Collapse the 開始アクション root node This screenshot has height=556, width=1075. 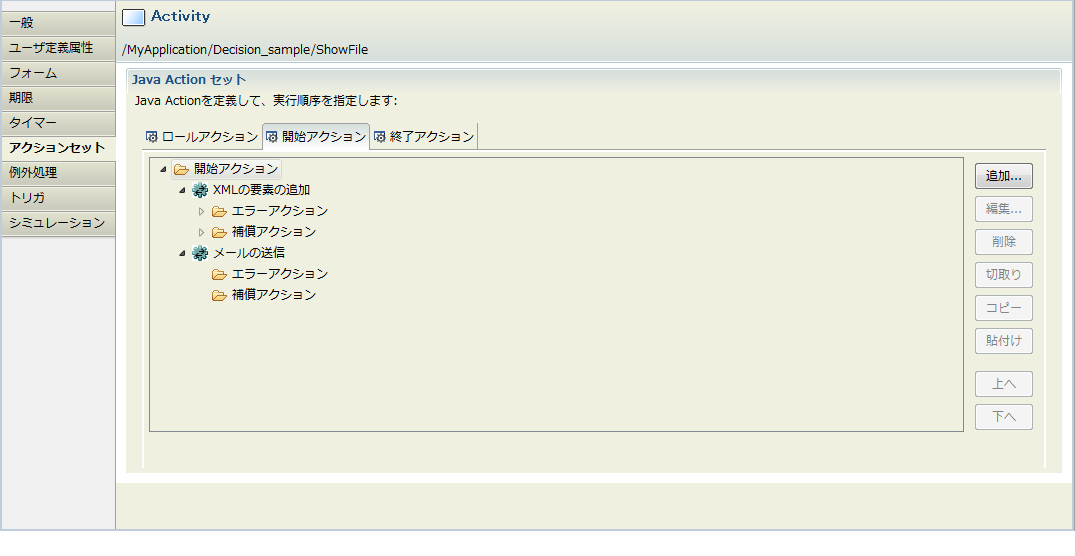pos(163,169)
